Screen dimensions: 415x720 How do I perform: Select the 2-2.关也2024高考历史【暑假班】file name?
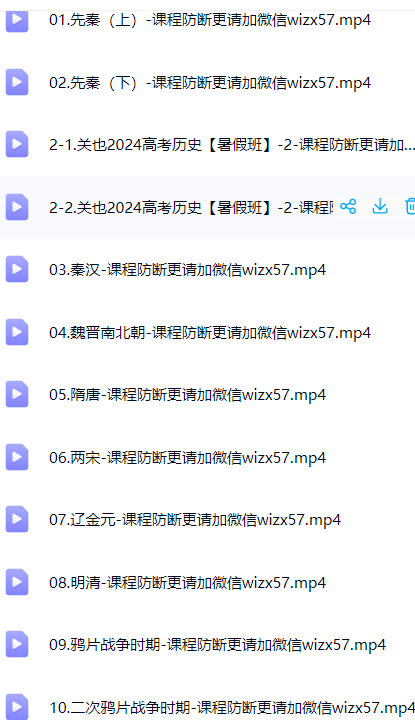(191, 208)
